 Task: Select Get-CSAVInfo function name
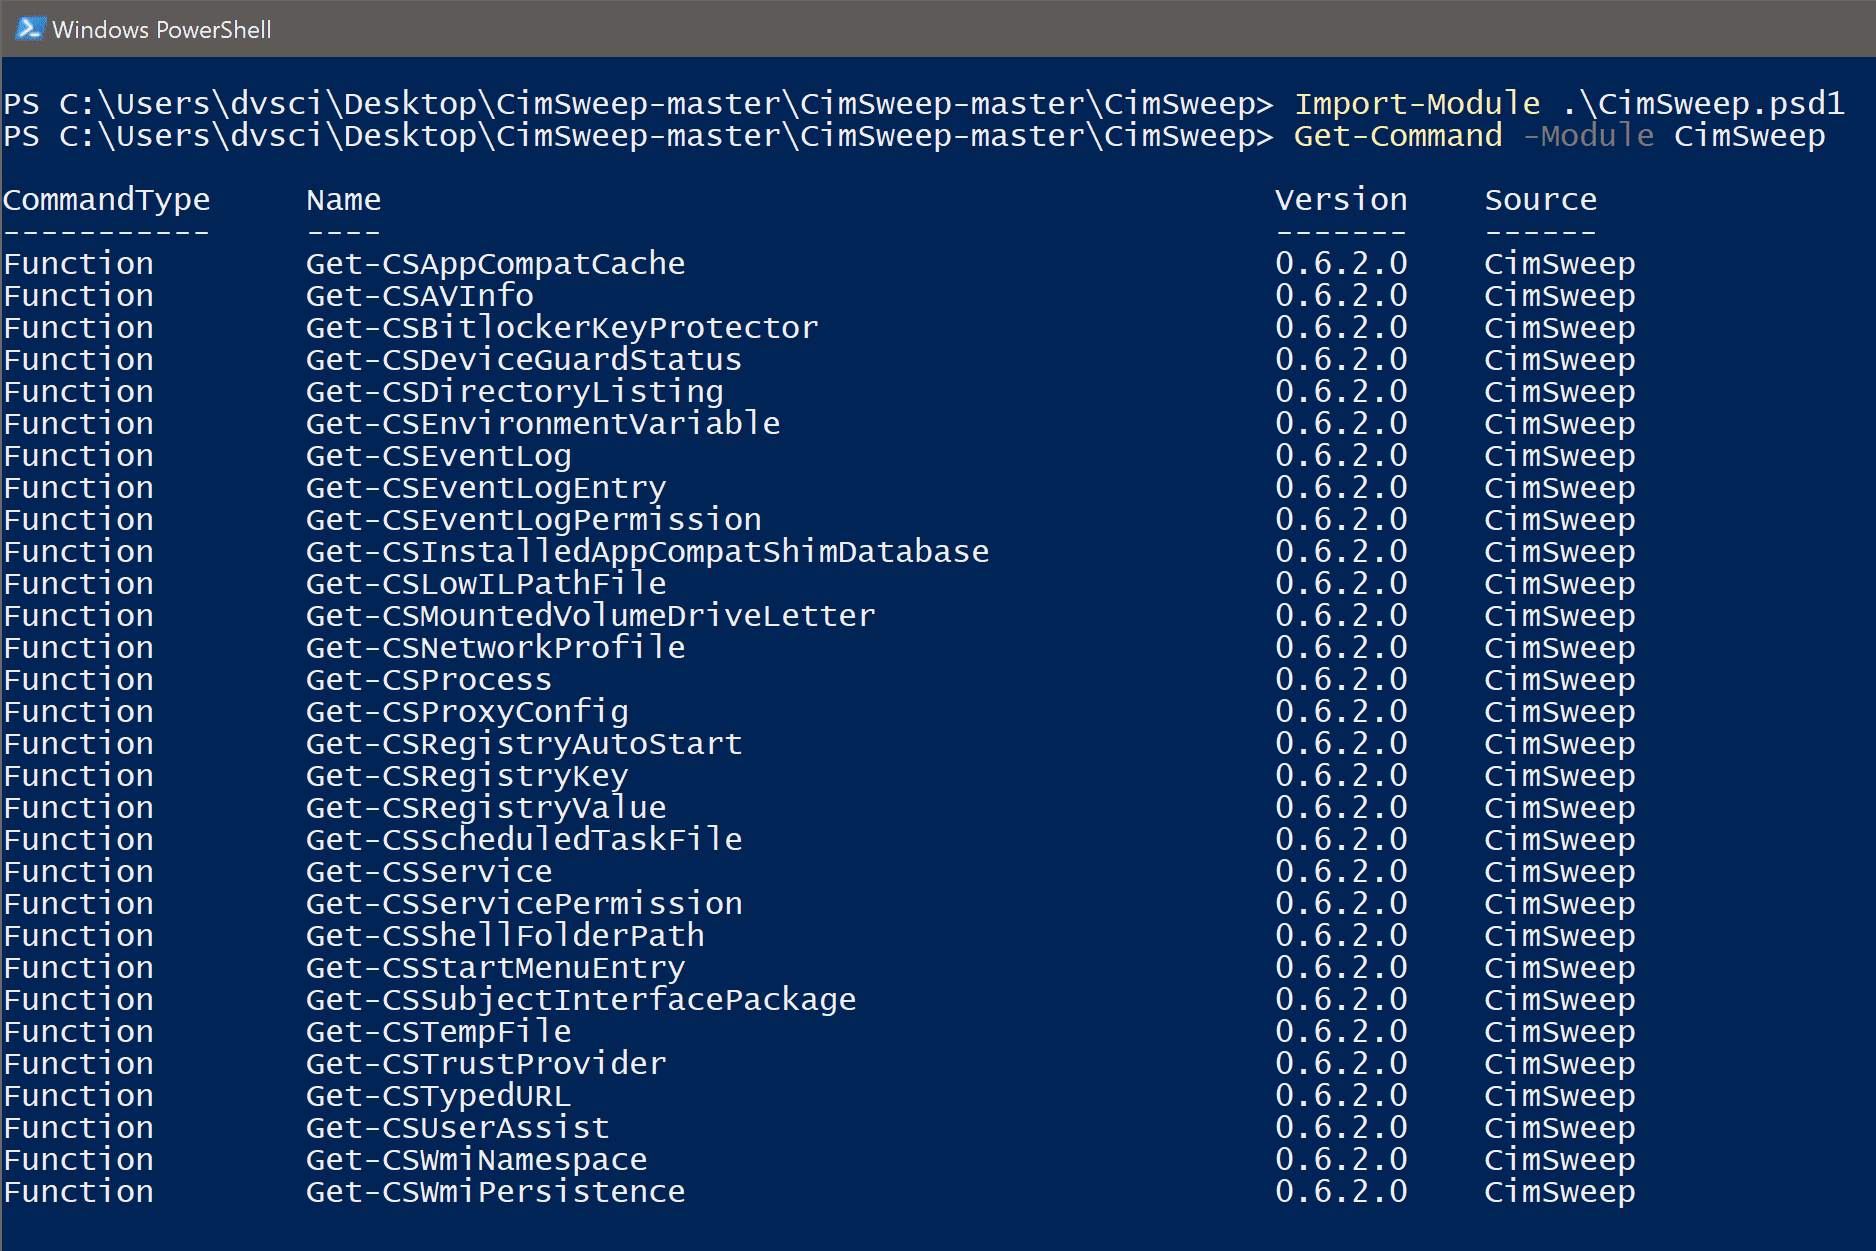click(419, 296)
